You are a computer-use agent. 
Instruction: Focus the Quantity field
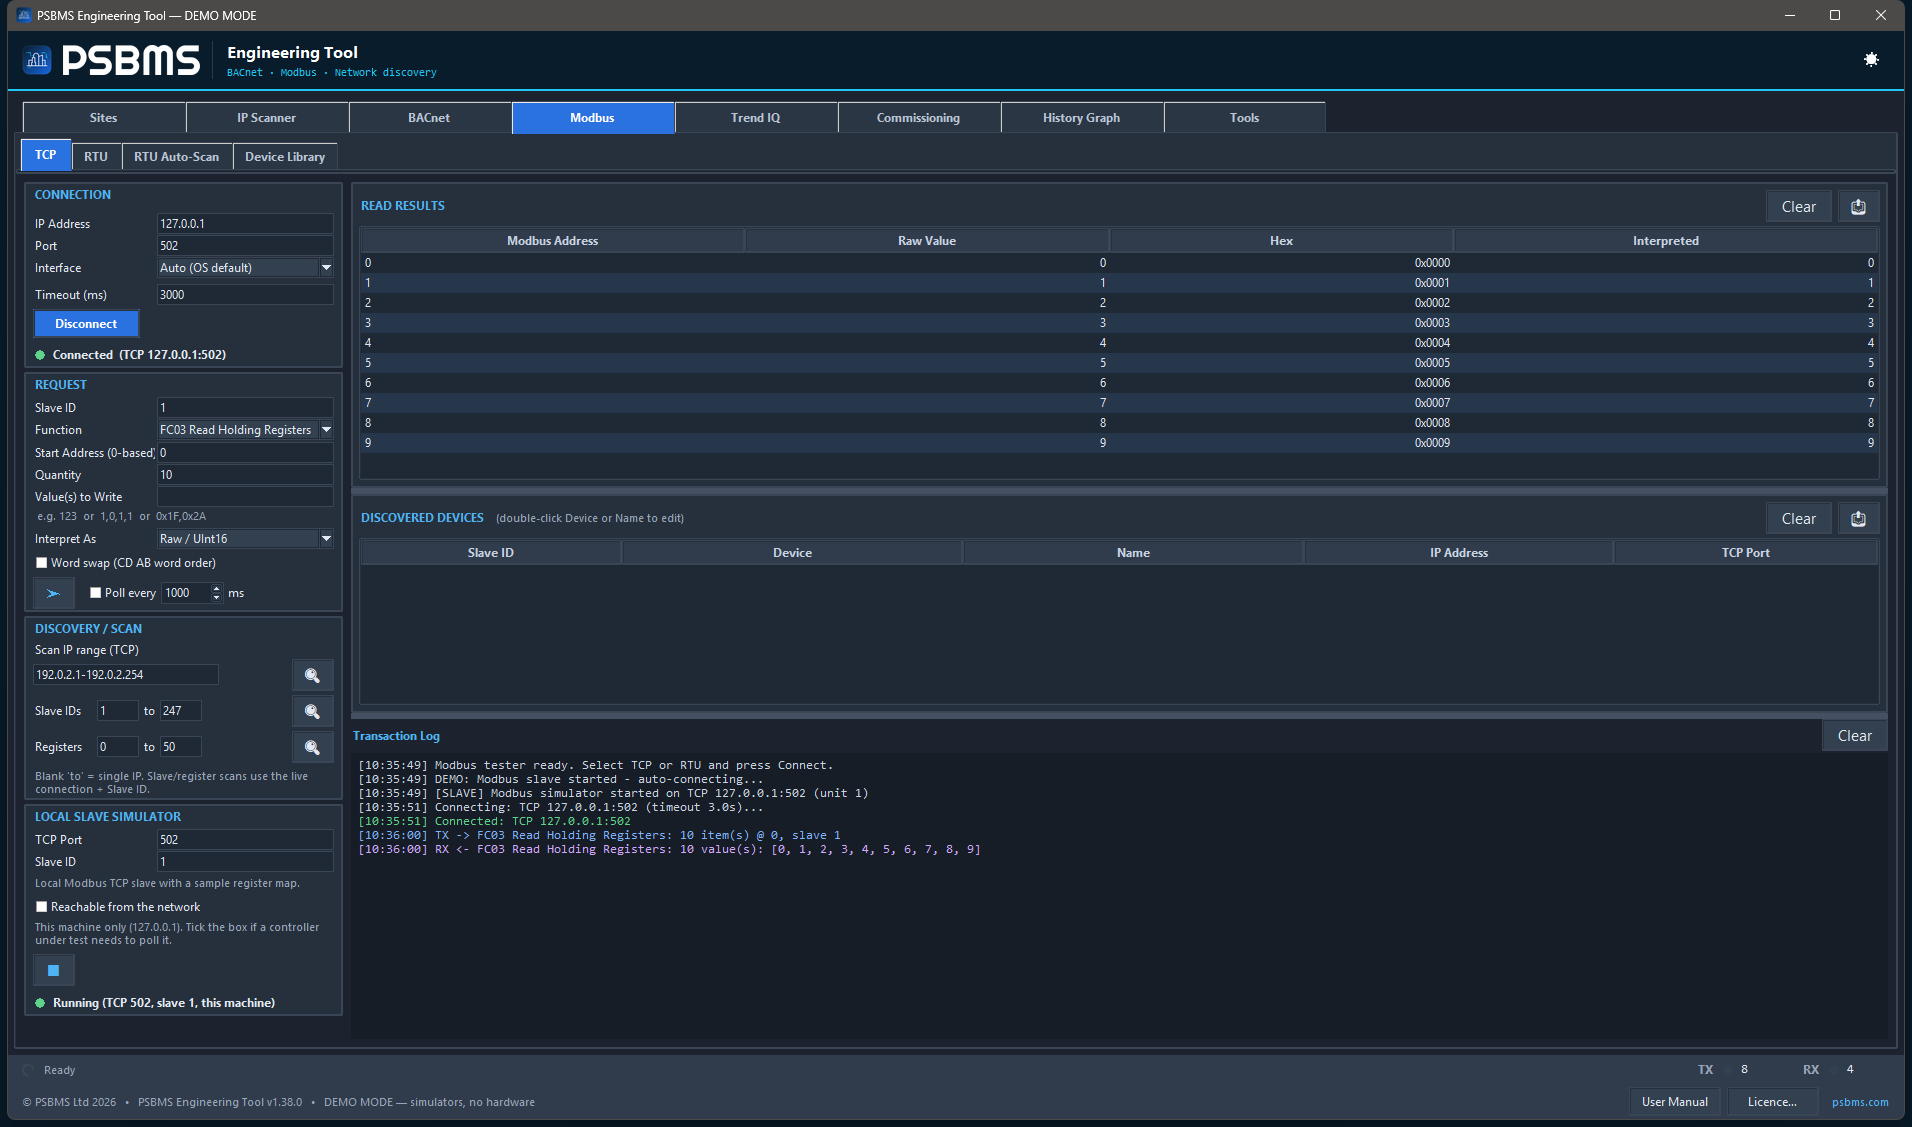(x=245, y=475)
